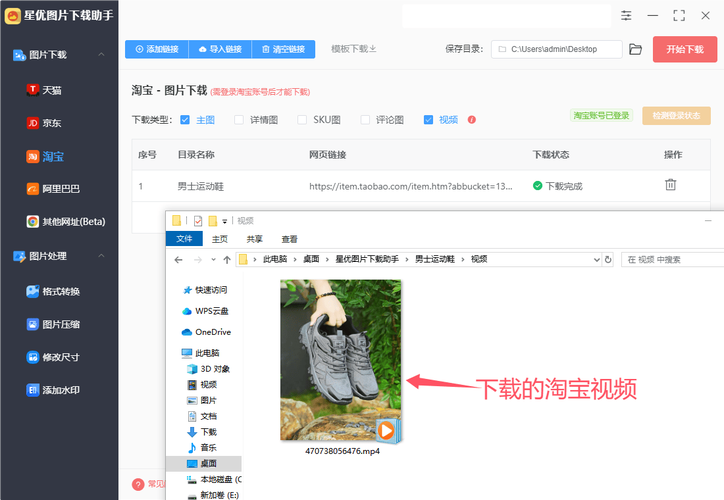Enable the SKU图 checkbox

(302, 120)
